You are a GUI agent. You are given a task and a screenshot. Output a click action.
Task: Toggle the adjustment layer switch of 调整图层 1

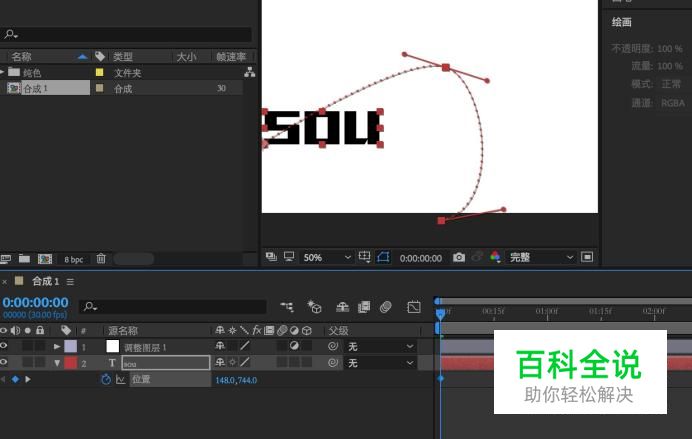[294, 346]
